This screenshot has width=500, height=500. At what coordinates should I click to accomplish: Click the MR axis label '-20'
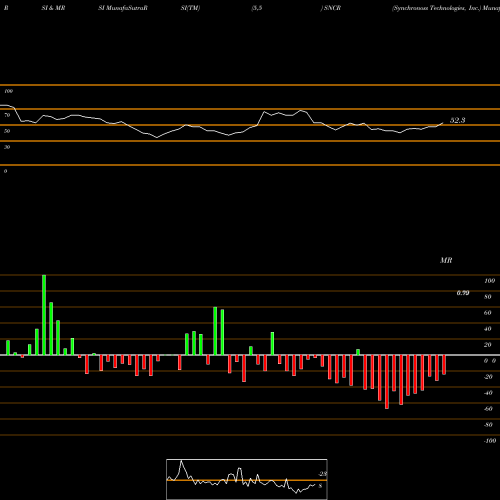(488, 377)
